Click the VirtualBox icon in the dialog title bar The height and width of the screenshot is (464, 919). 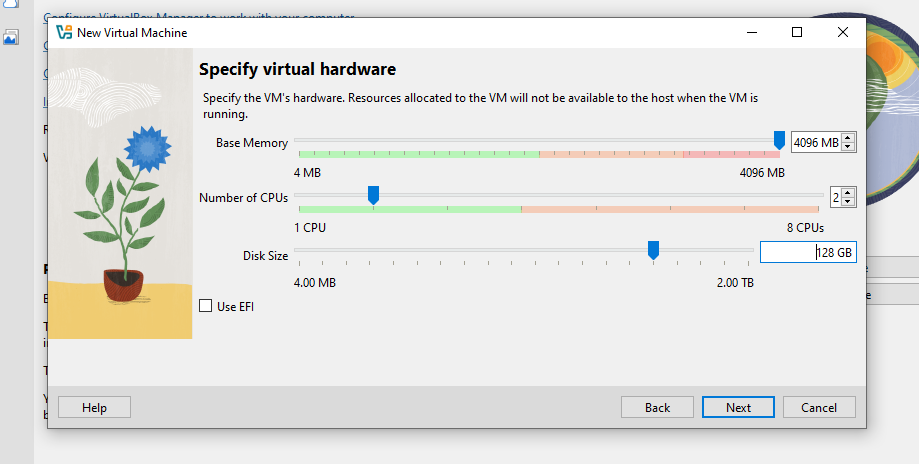[x=64, y=33]
